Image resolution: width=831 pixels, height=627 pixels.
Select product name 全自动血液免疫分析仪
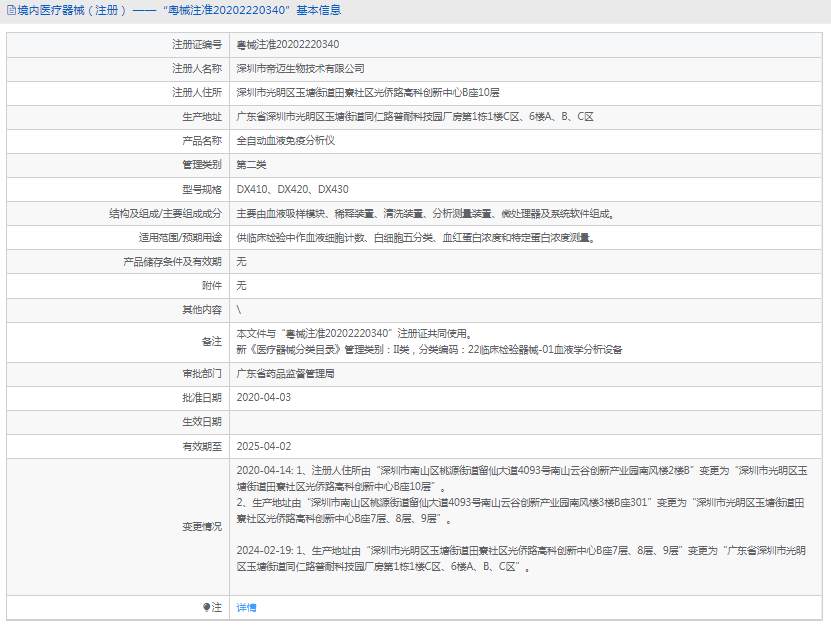[286, 141]
